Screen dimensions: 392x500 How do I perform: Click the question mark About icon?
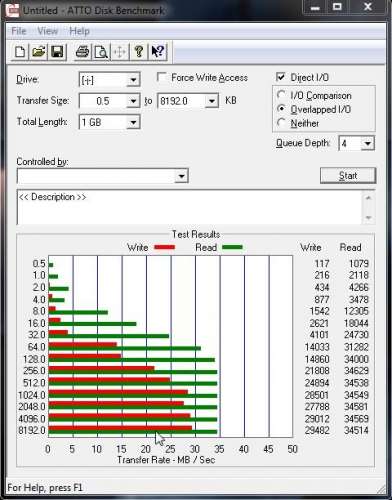click(139, 52)
